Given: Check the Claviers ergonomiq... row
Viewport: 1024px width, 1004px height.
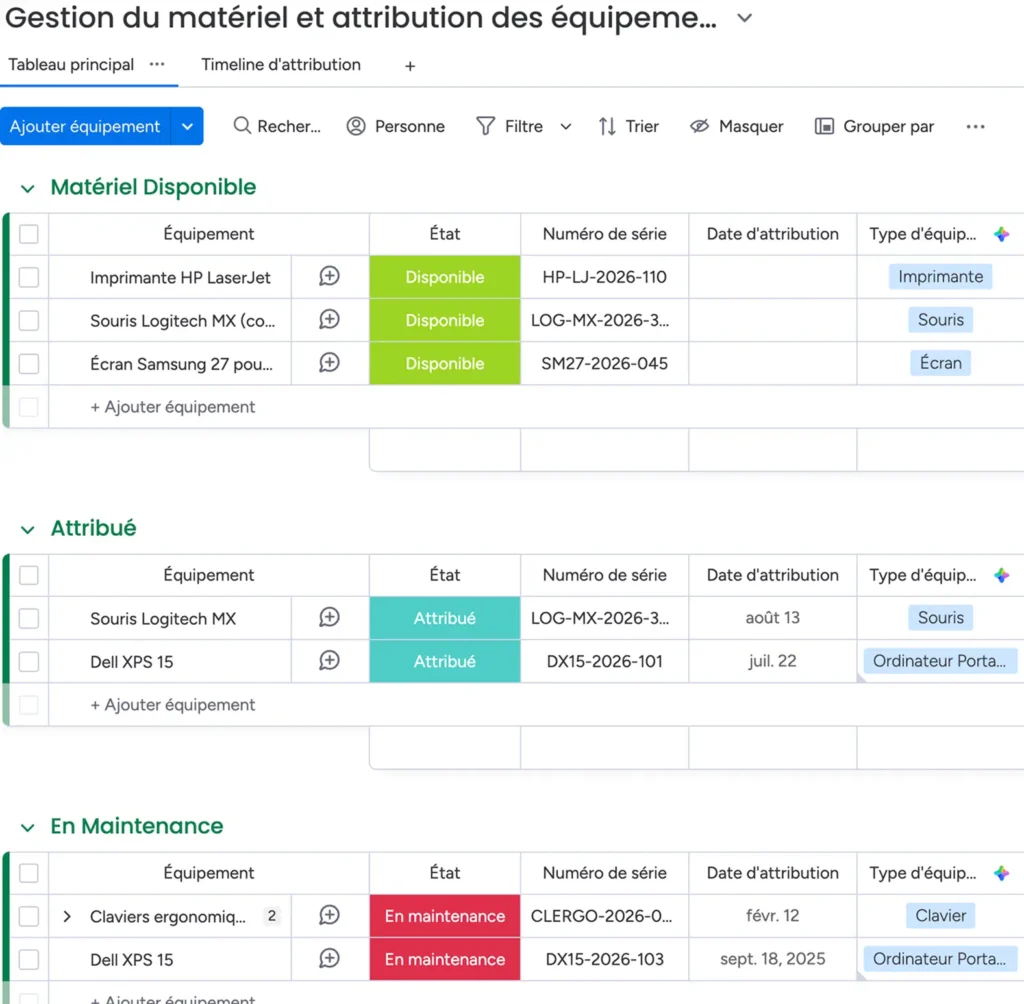Looking at the screenshot, I should click(29, 916).
